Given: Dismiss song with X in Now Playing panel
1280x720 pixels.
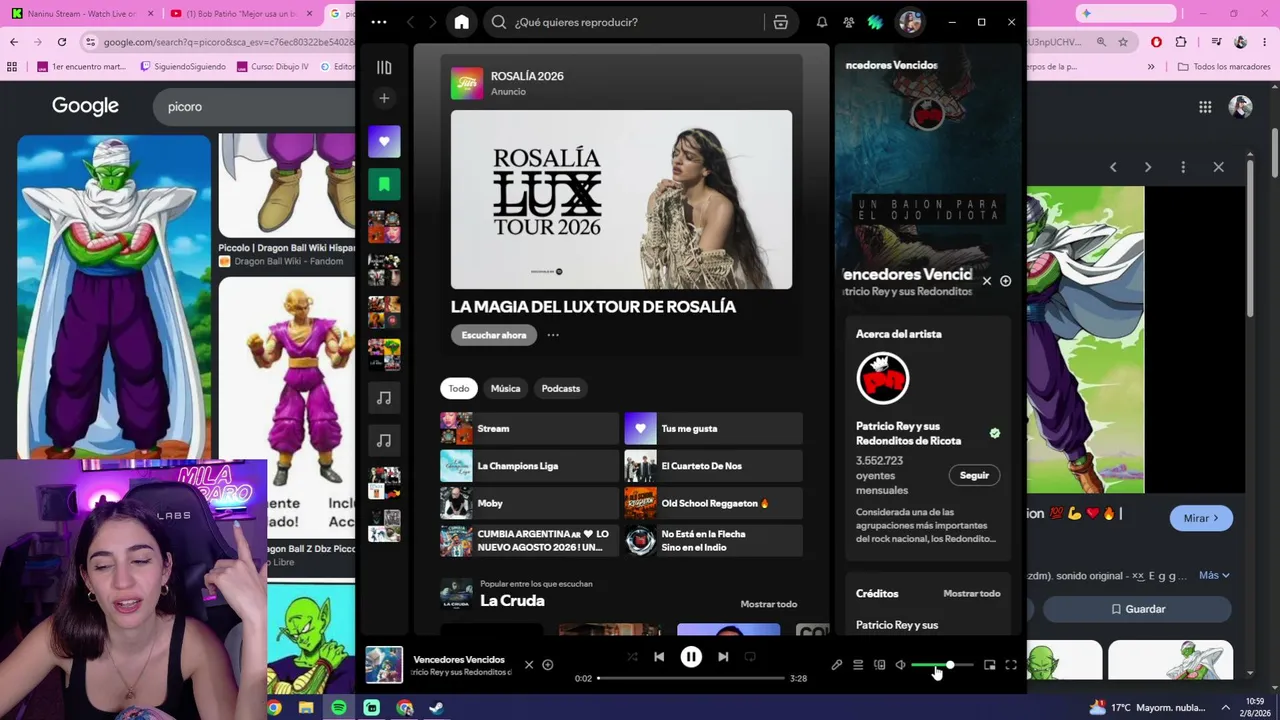Looking at the screenshot, I should [987, 281].
